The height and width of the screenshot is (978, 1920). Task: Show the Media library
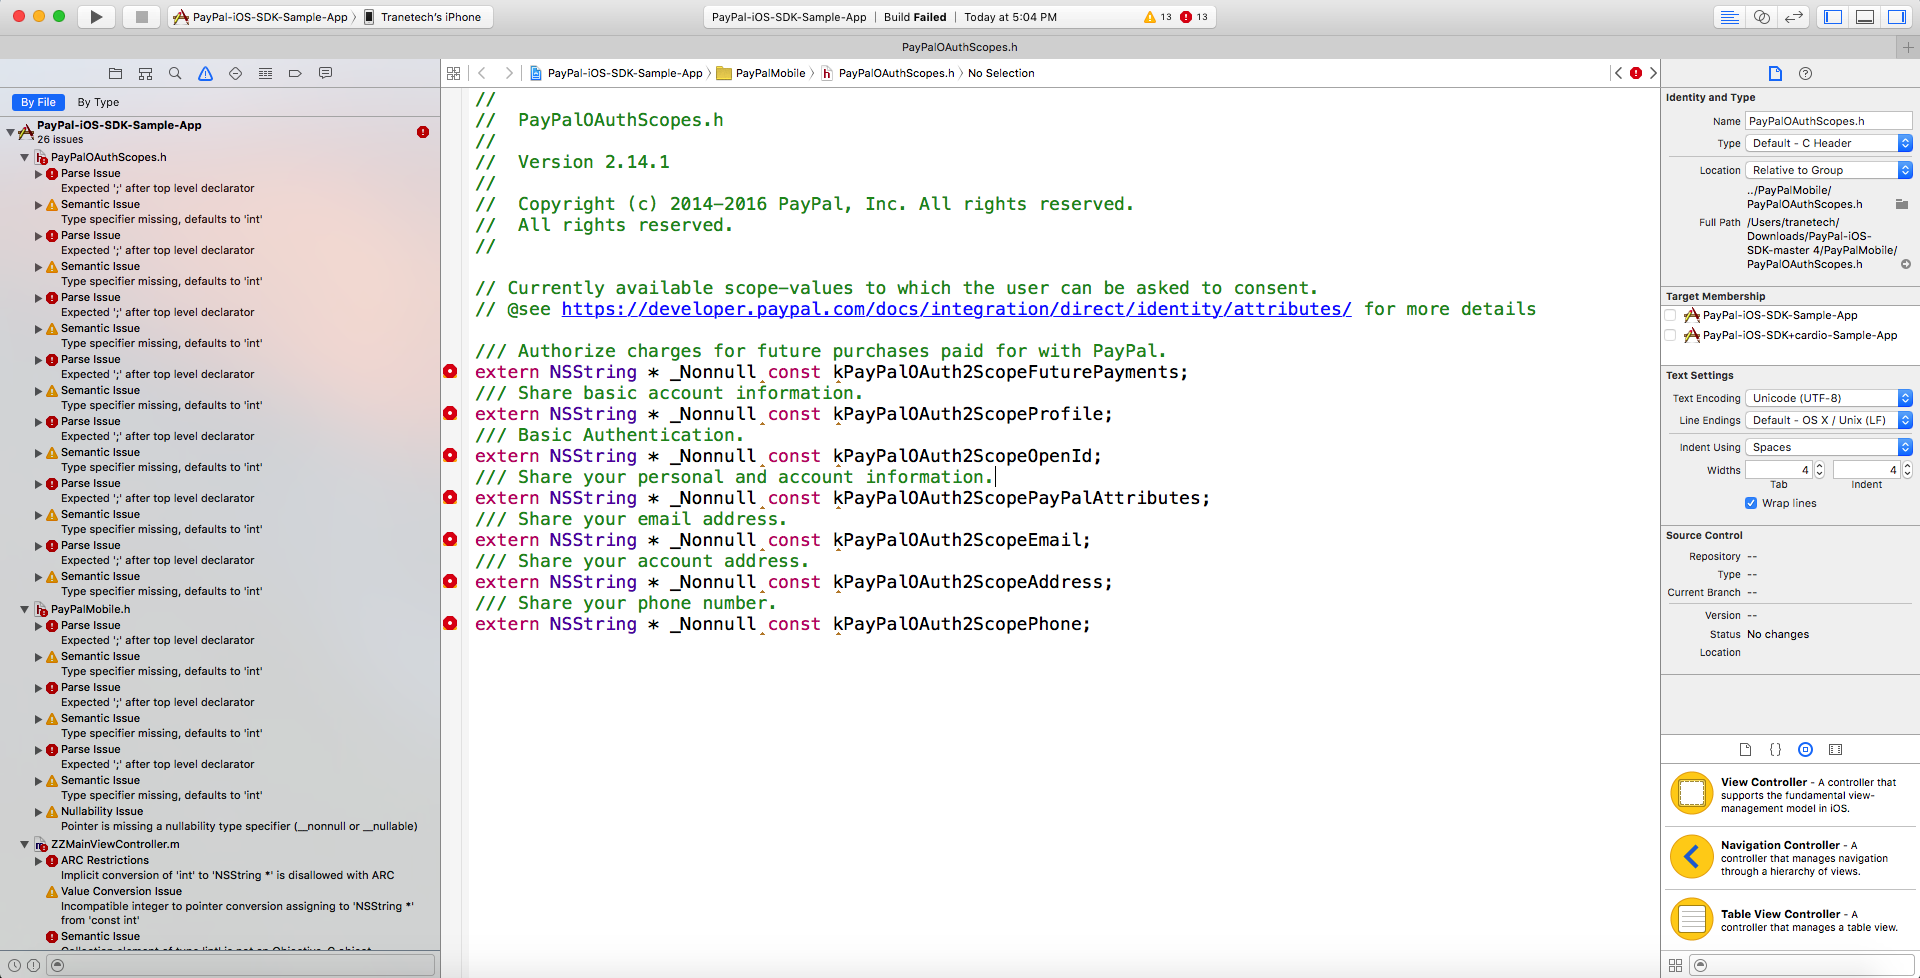(x=1835, y=749)
